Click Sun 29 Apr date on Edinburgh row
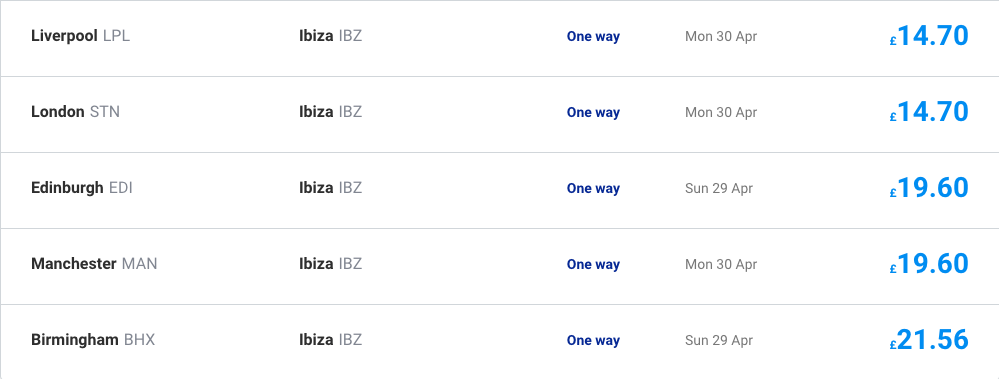Screen dimensions: 999x379 pos(719,189)
